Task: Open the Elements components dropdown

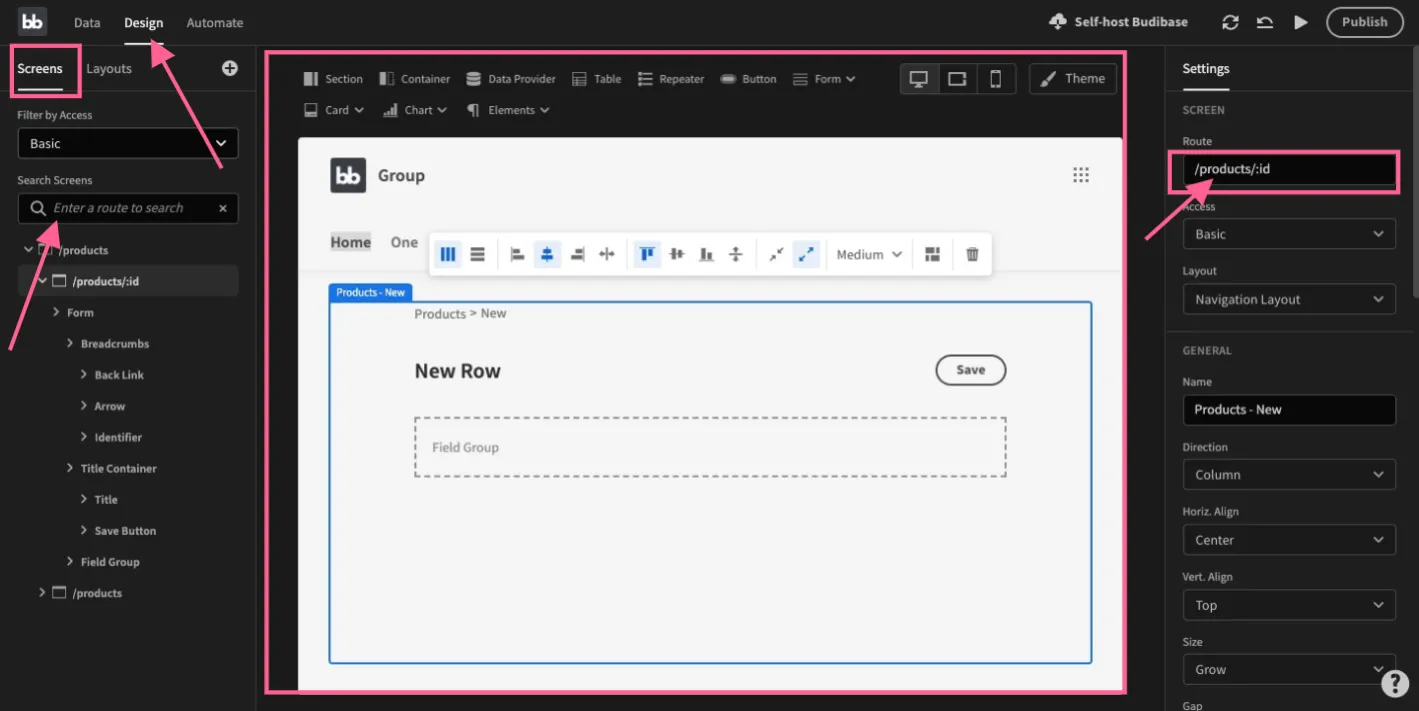Action: click(509, 110)
